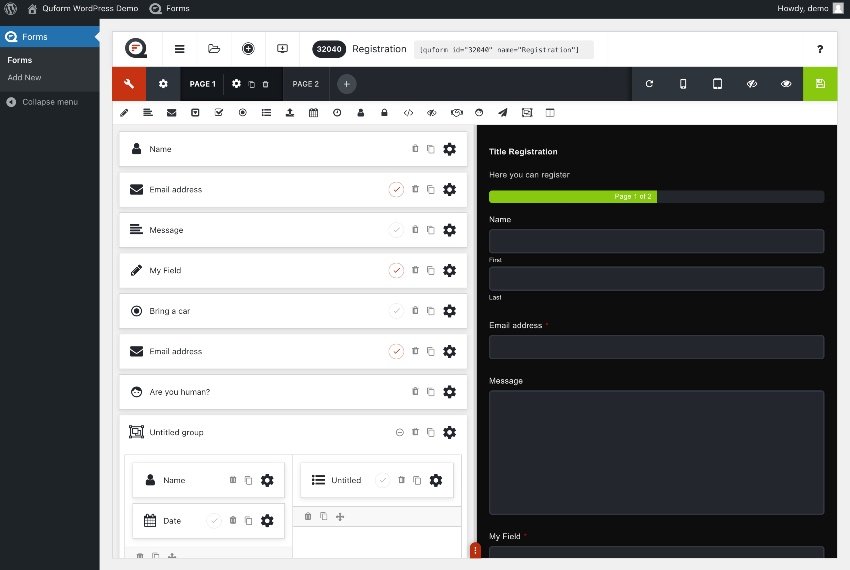Switch to the PAGE 2 tab
The height and width of the screenshot is (570, 850).
pos(306,84)
